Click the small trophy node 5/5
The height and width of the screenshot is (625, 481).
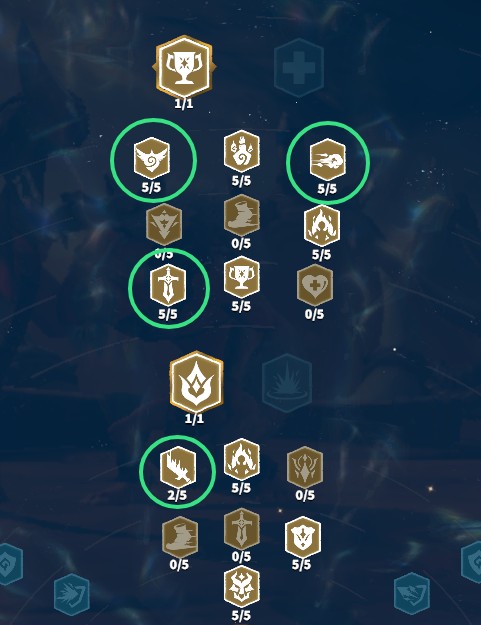[241, 277]
